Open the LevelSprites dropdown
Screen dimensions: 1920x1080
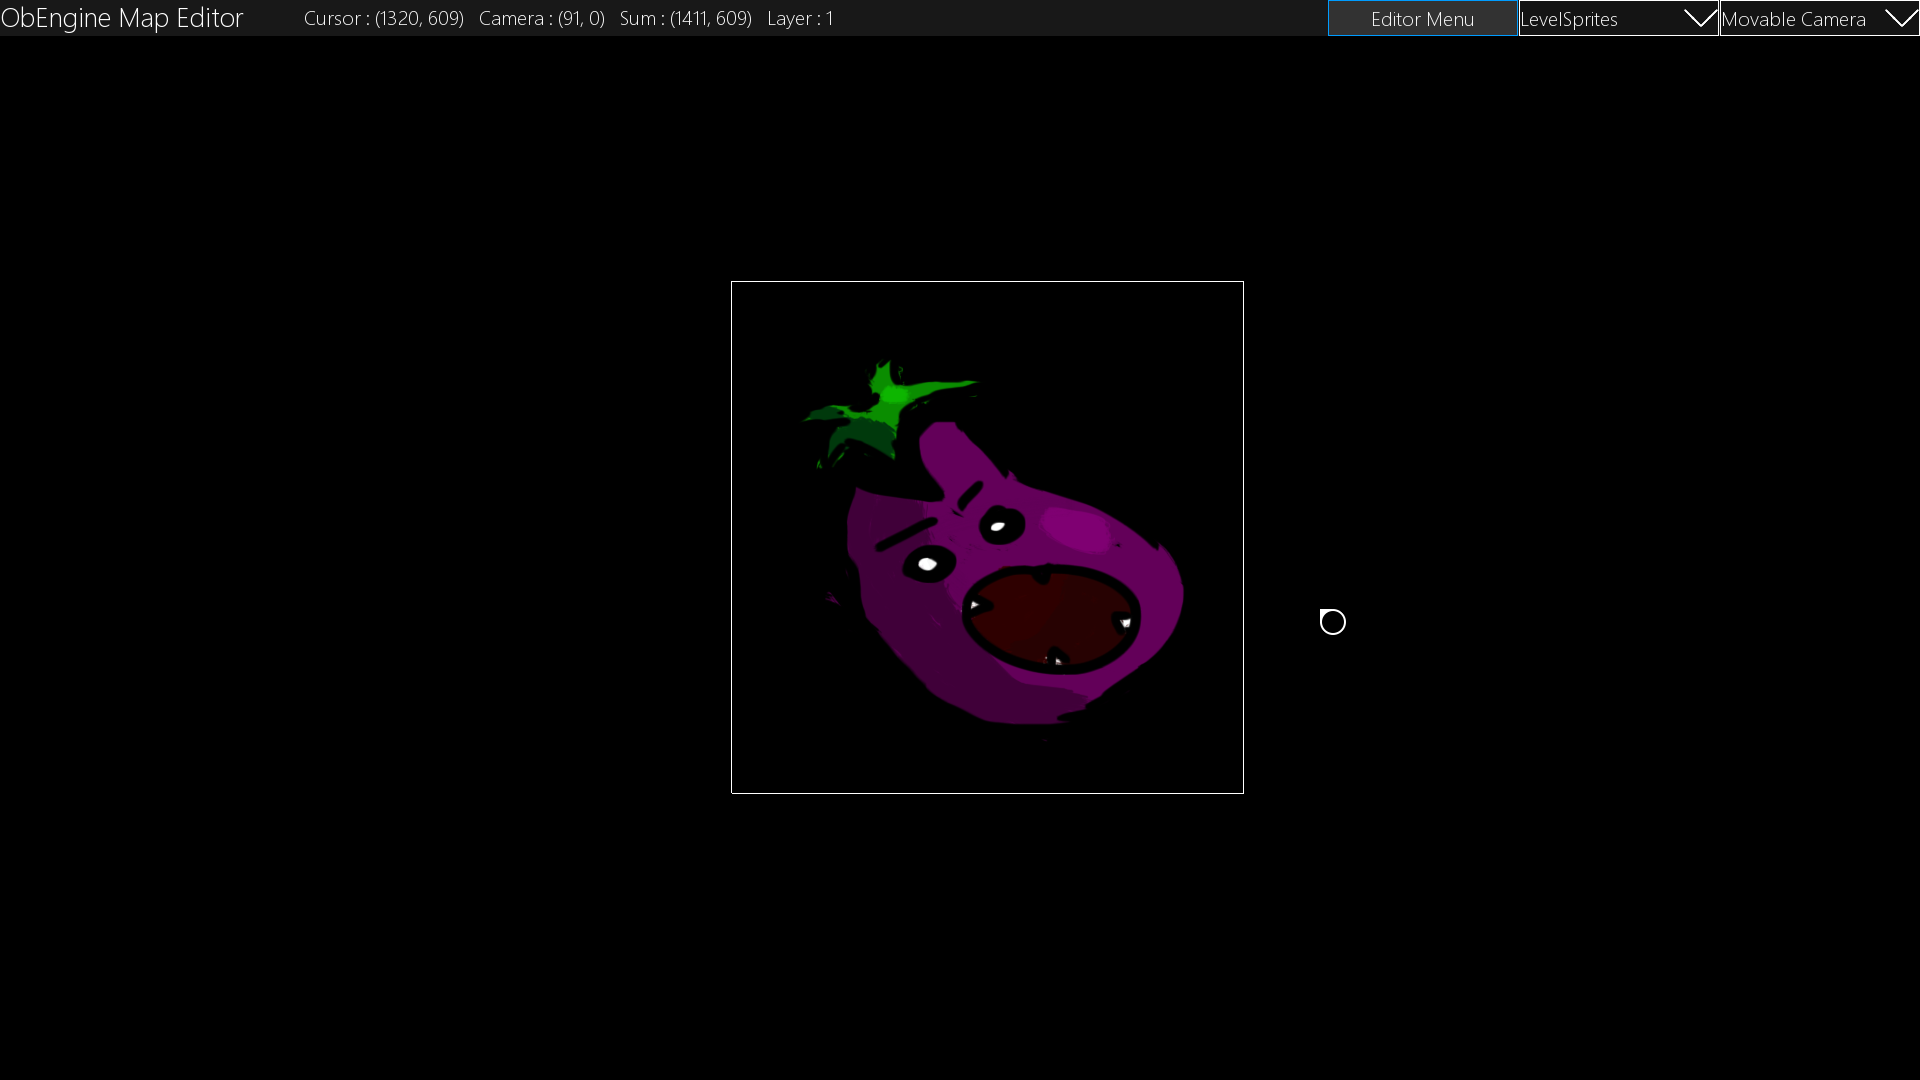(1600, 19)
